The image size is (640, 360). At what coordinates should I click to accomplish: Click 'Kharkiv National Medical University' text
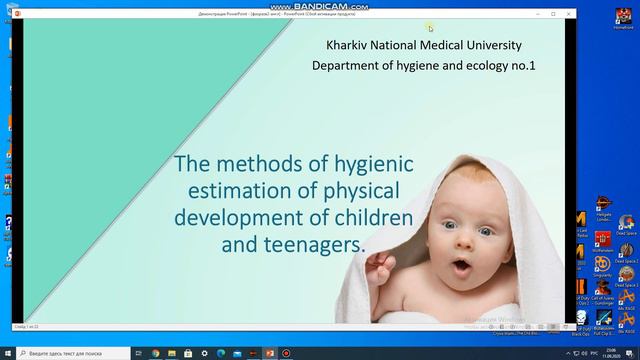tap(424, 45)
